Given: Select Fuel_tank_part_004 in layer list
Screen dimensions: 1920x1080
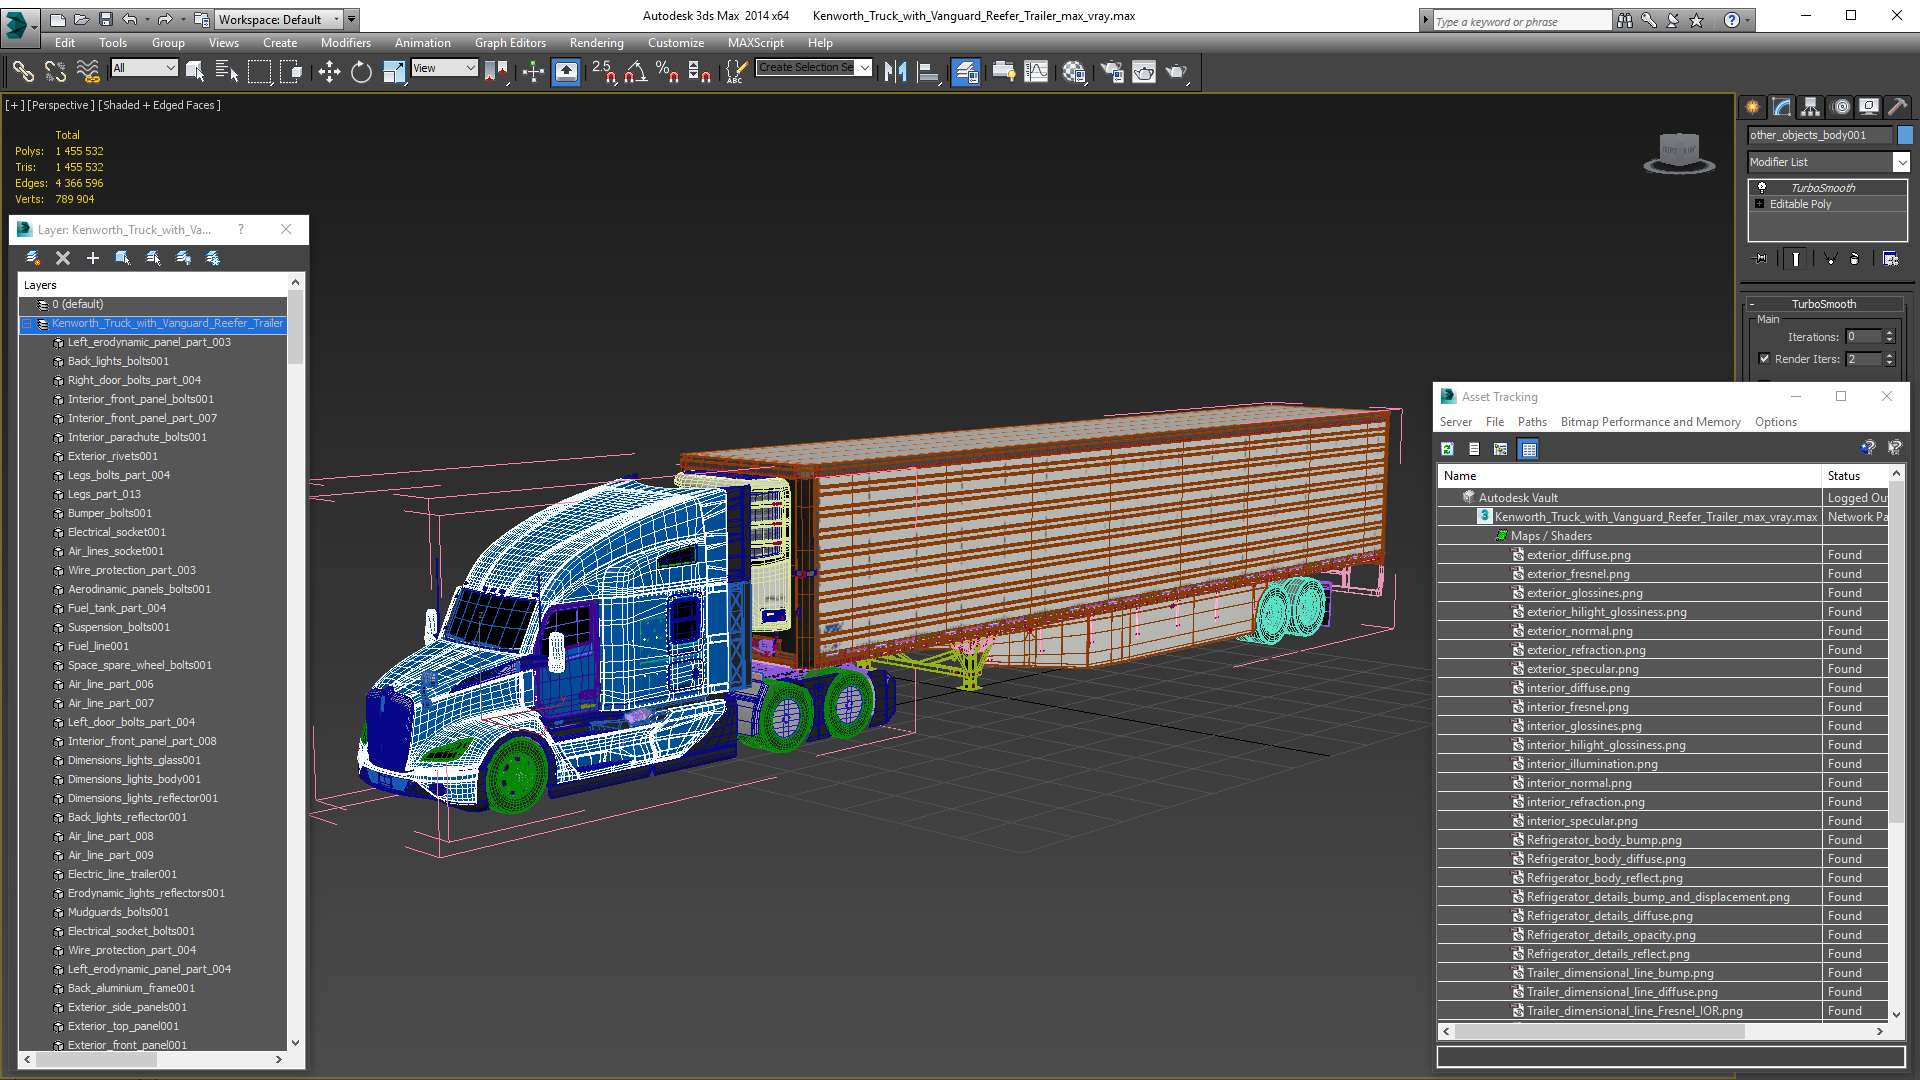Looking at the screenshot, I should [x=116, y=608].
